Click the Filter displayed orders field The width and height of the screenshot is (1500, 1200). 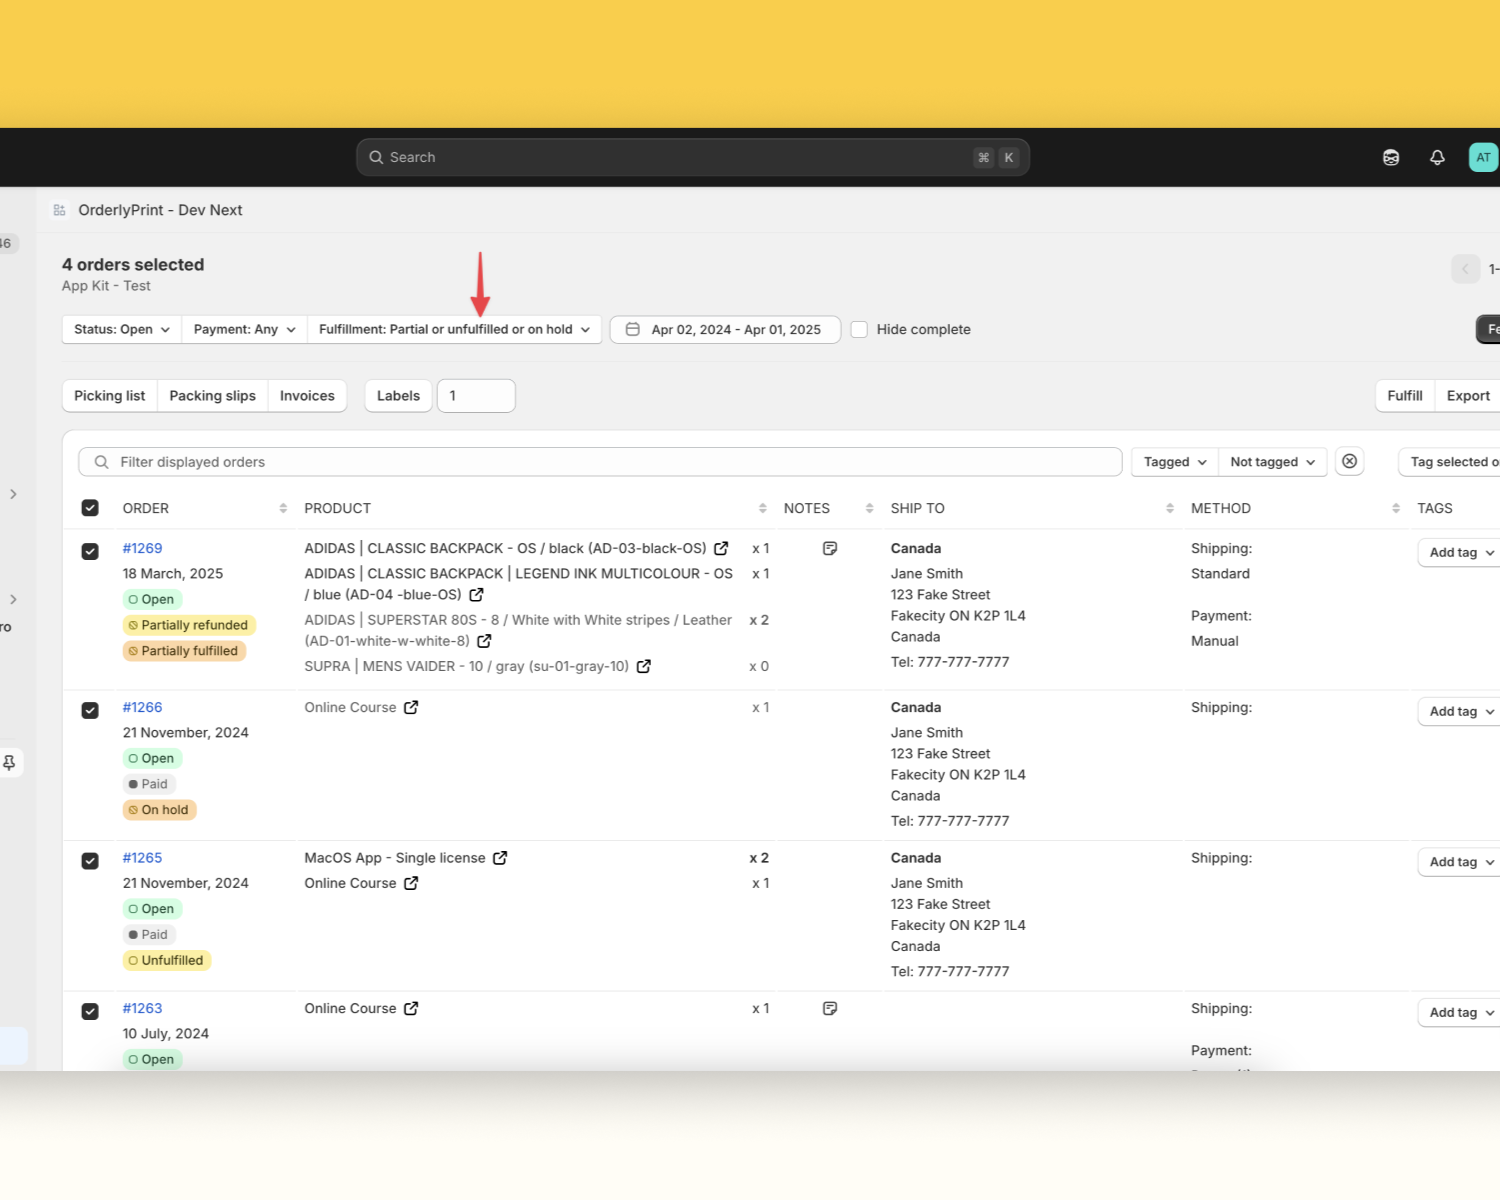tap(600, 462)
